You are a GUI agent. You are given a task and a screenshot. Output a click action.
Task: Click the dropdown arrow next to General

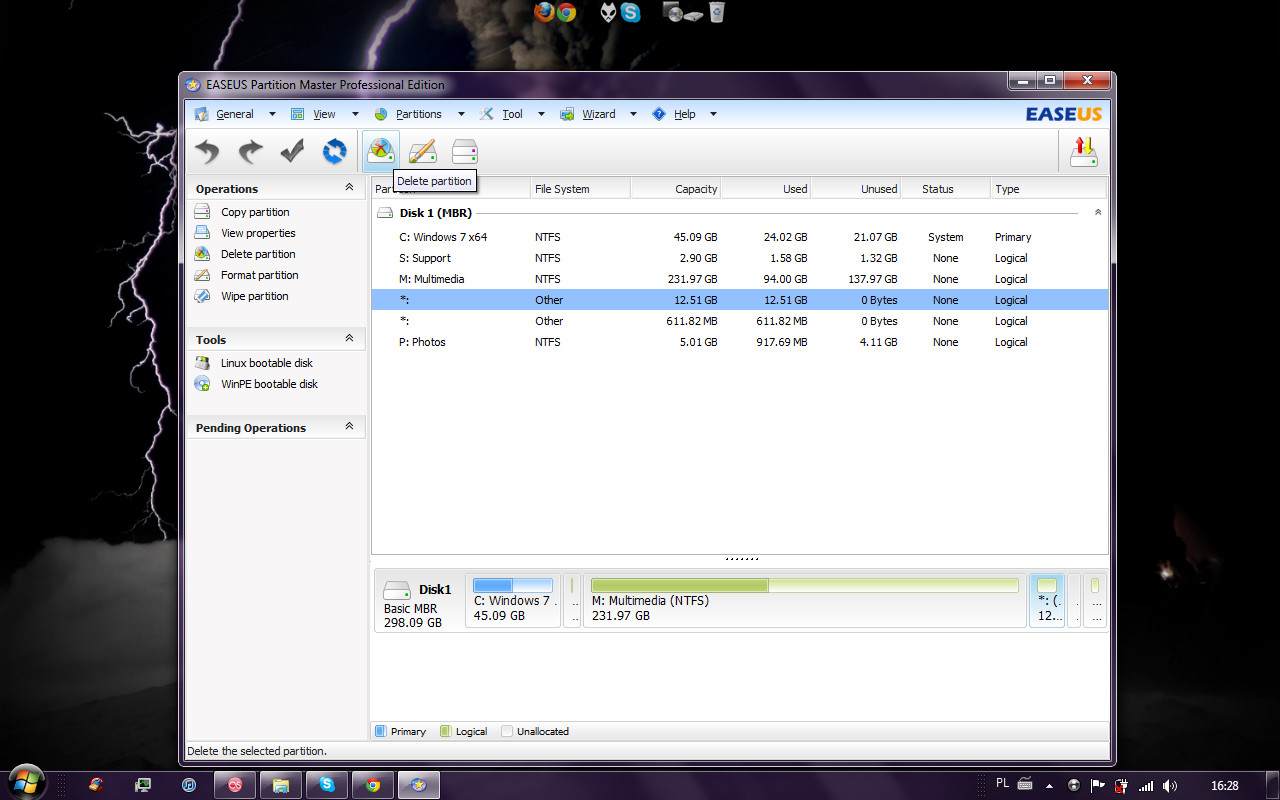point(272,114)
